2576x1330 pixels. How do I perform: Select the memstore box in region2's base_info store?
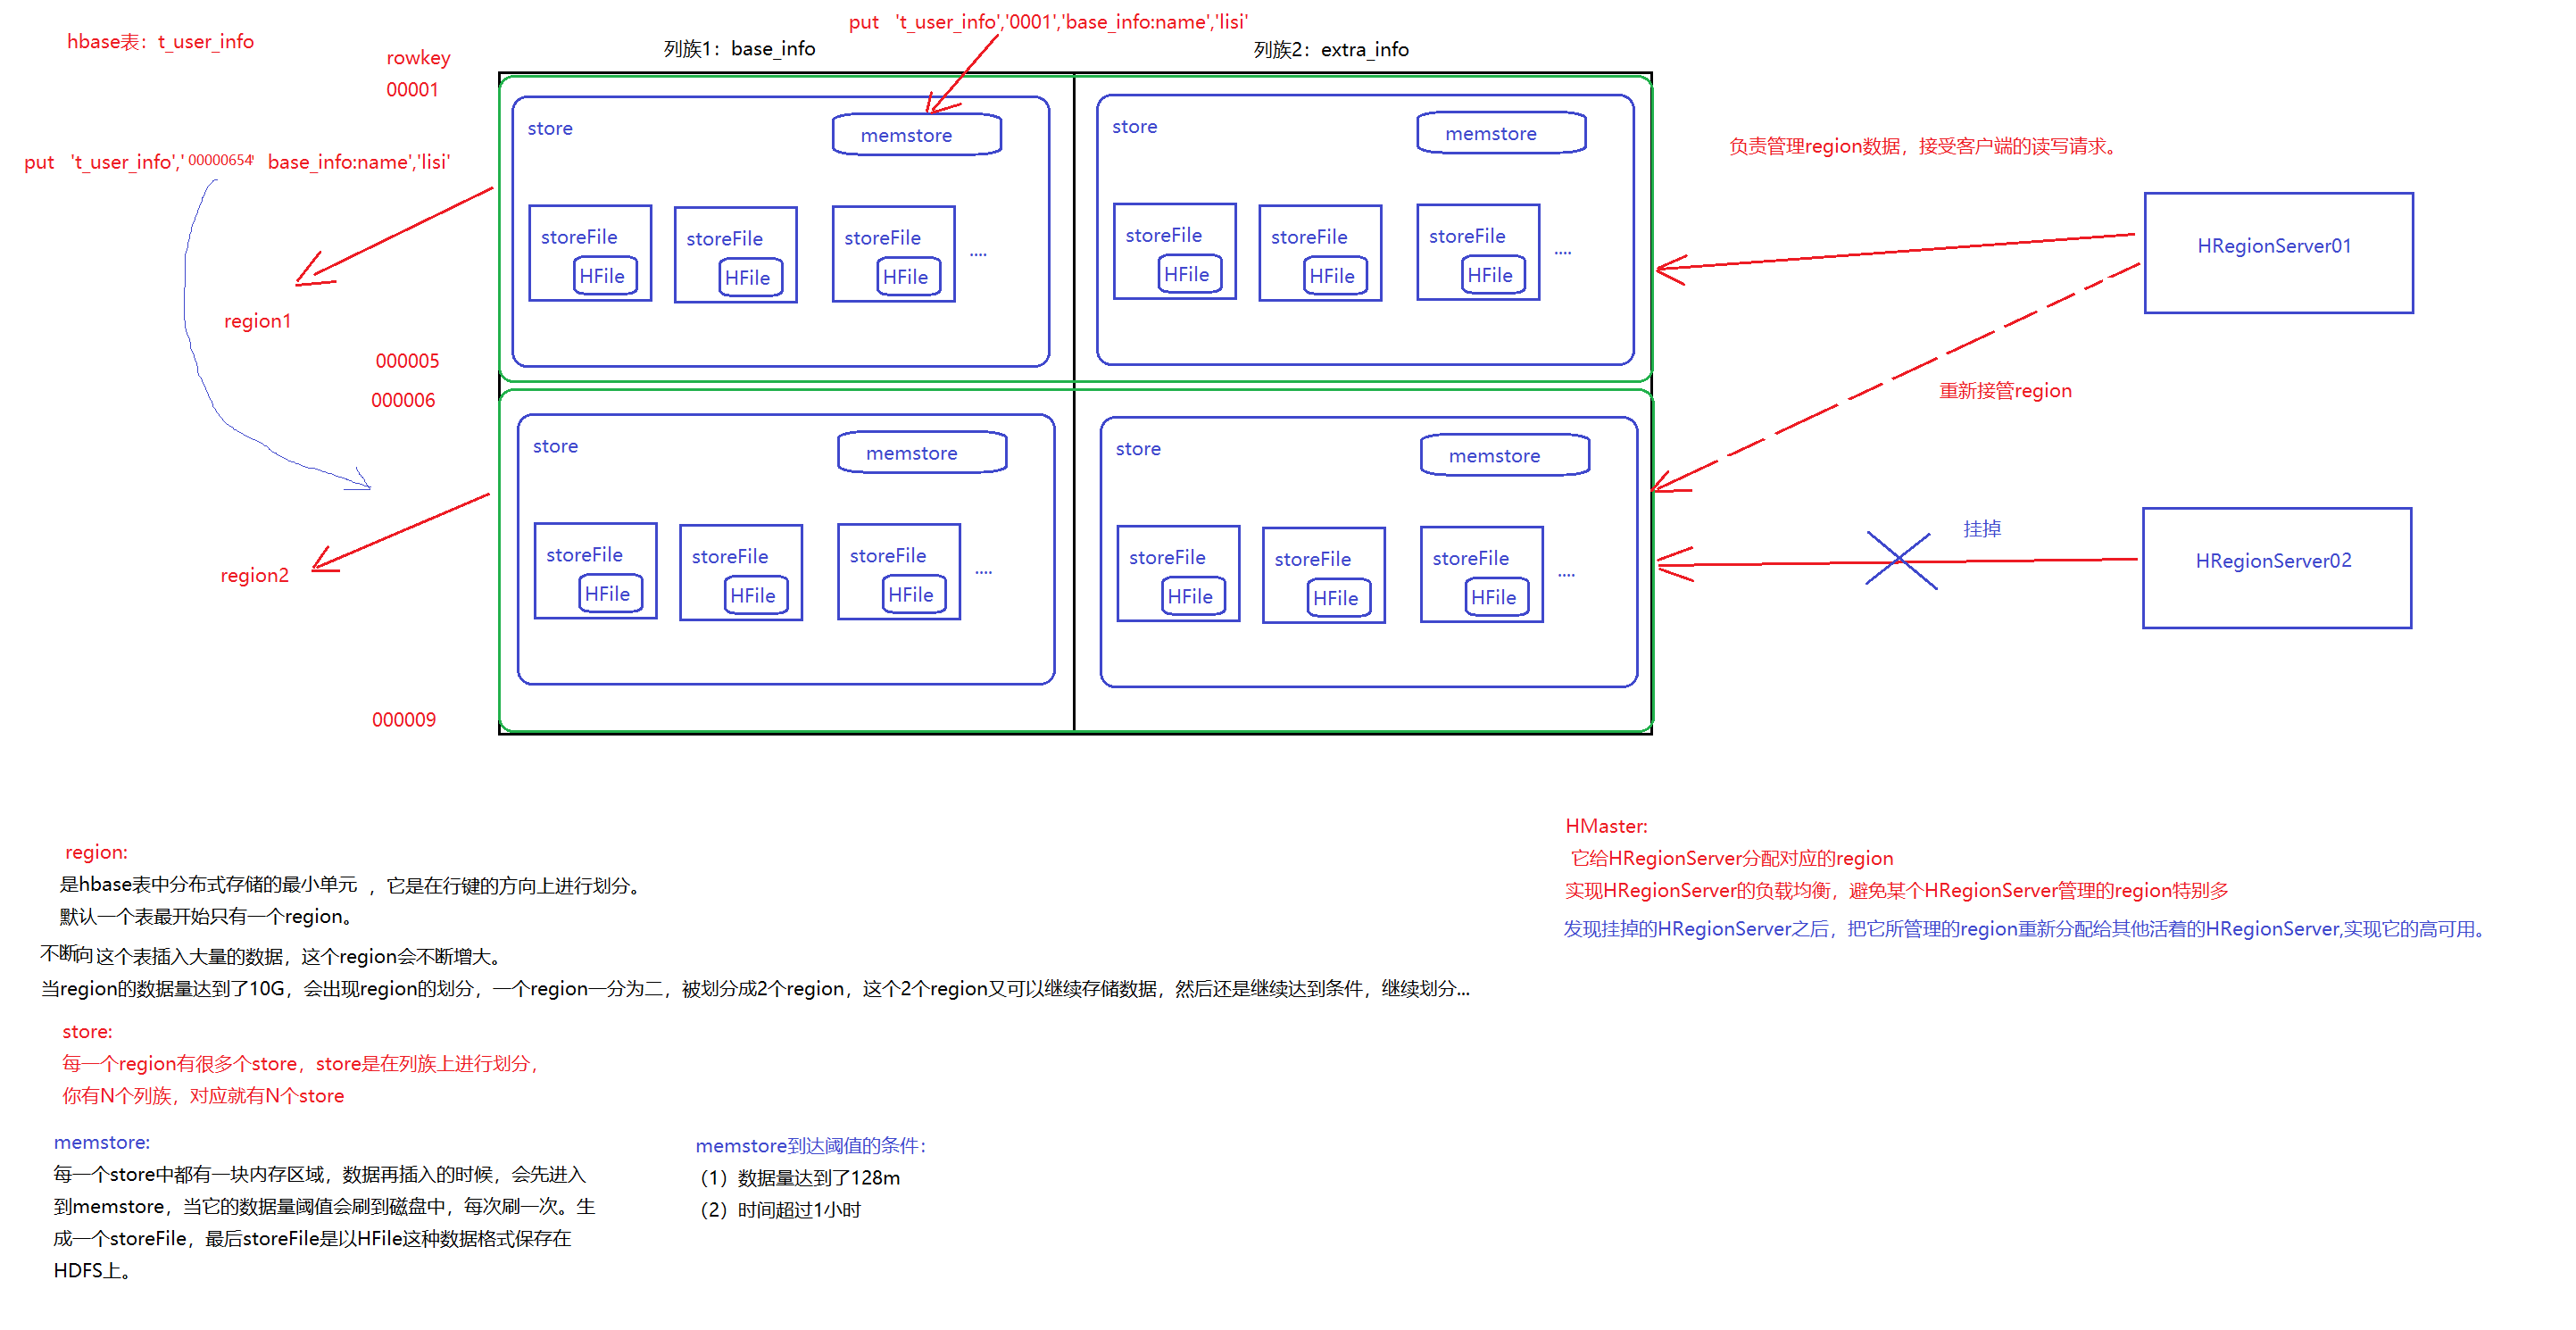point(921,453)
